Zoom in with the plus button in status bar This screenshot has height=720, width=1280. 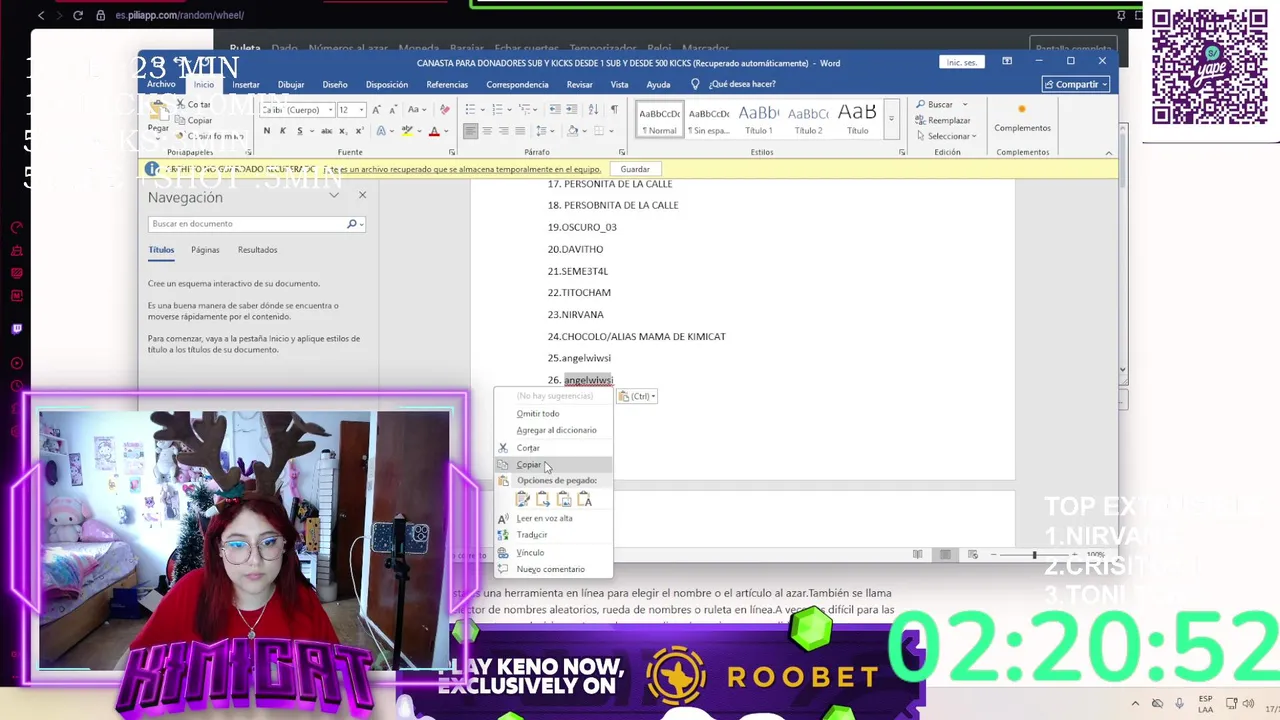coord(1077,554)
